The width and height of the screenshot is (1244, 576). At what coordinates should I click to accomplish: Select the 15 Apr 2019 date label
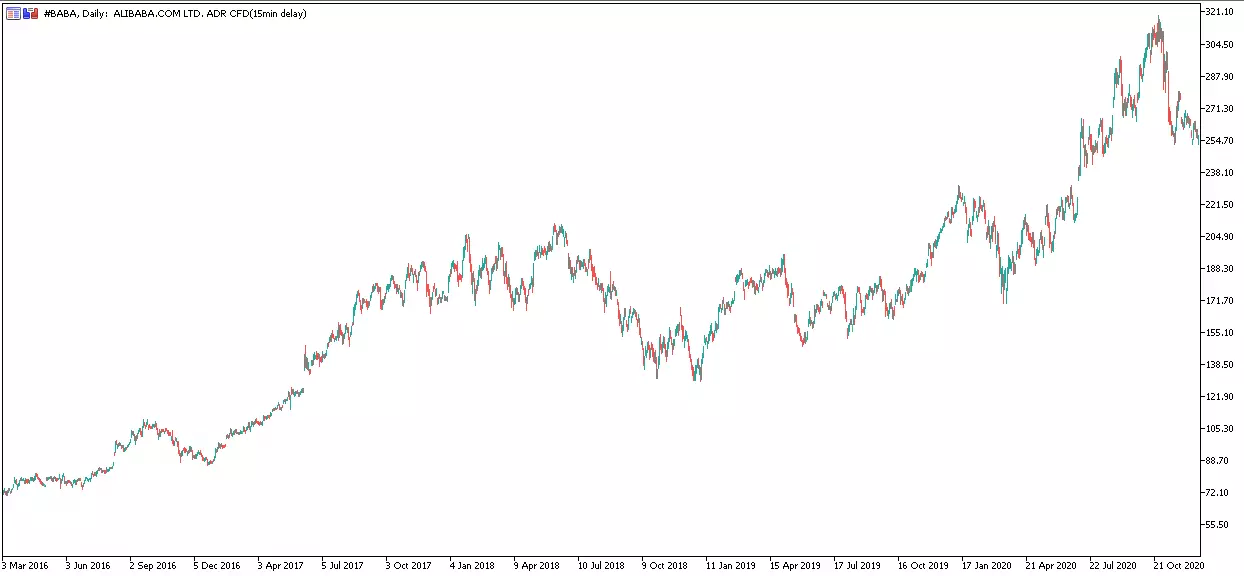[795, 565]
